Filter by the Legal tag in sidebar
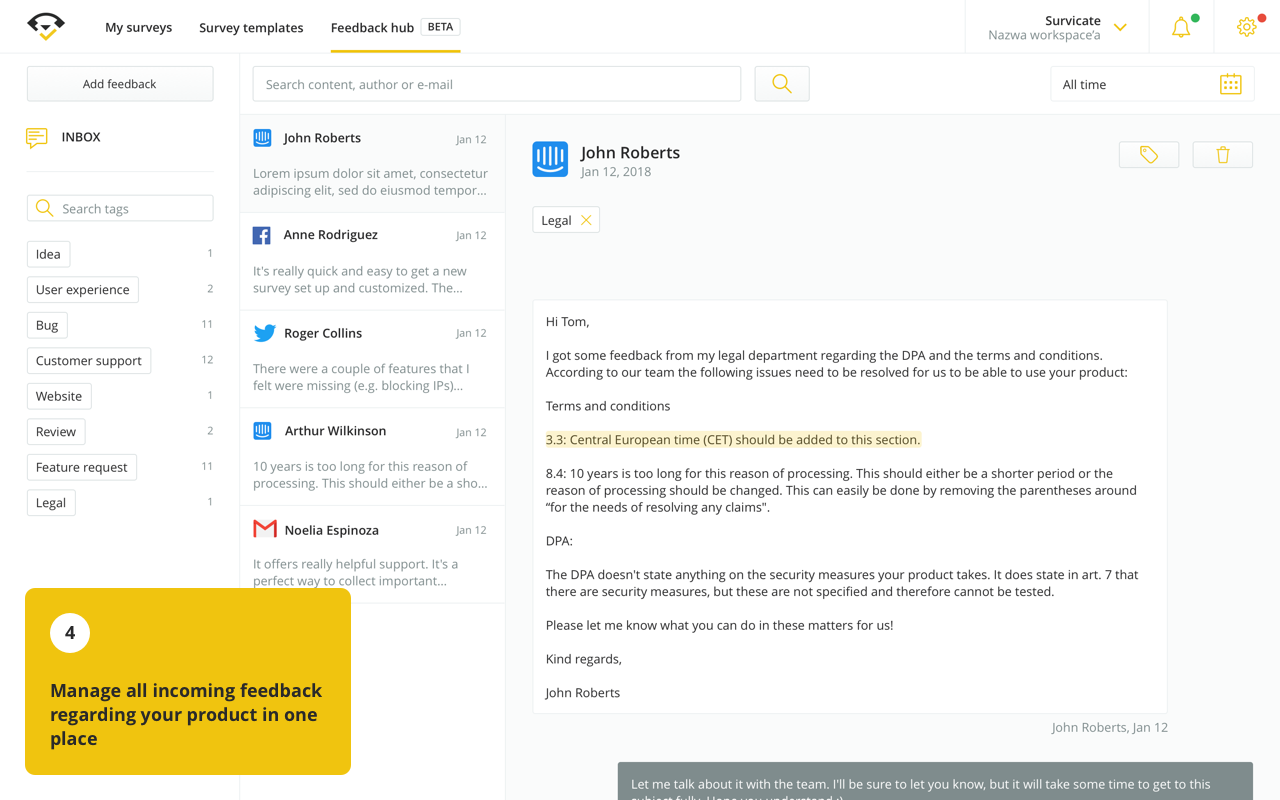 click(x=51, y=502)
